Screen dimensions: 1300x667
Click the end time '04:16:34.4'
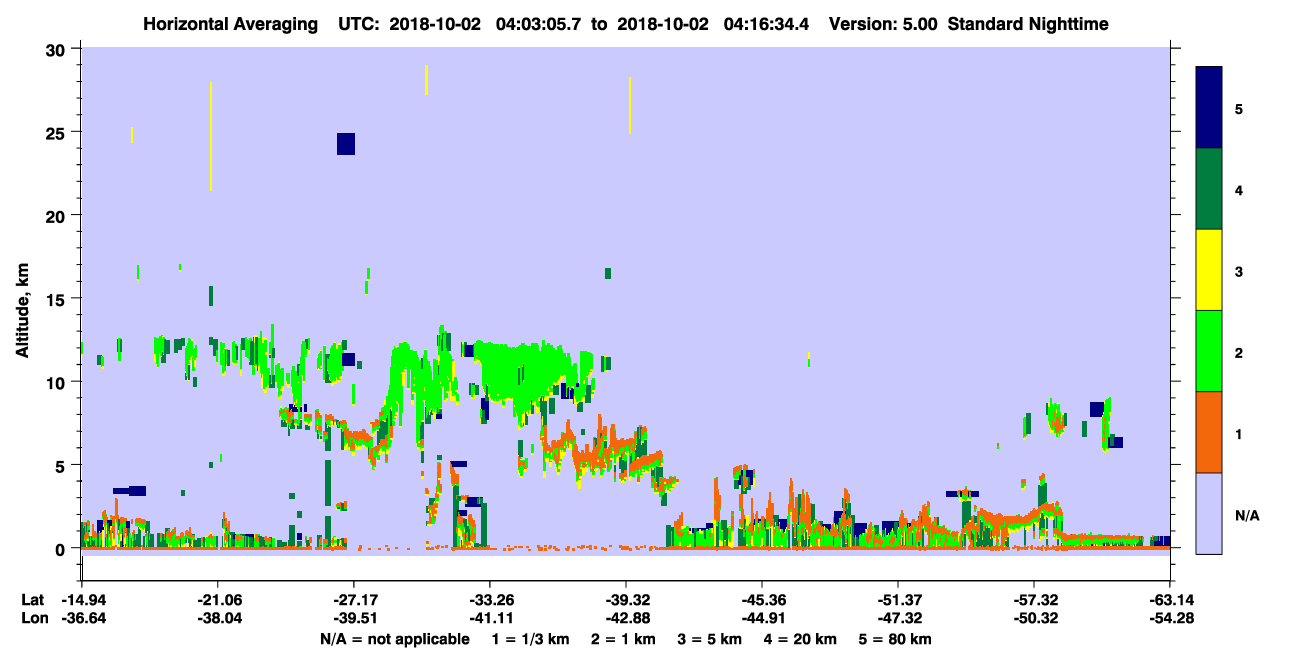[x=767, y=24]
